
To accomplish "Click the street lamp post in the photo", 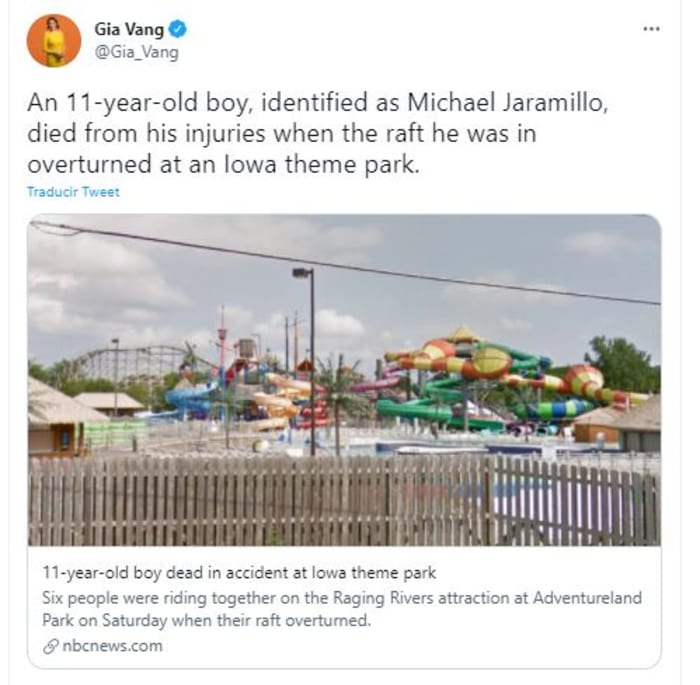I will point(309,362).
